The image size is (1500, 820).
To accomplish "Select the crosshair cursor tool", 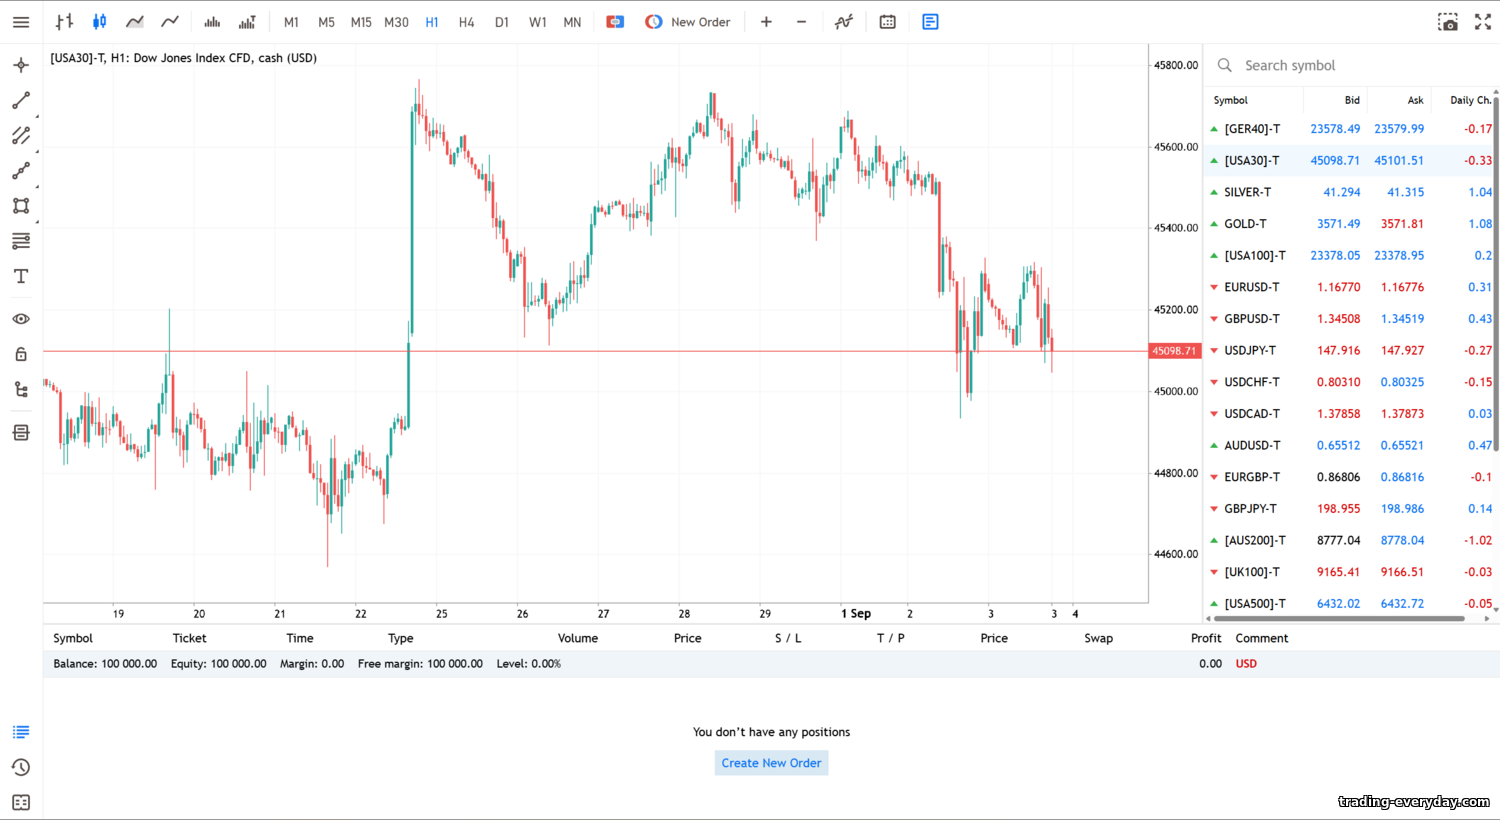I will coord(21,66).
